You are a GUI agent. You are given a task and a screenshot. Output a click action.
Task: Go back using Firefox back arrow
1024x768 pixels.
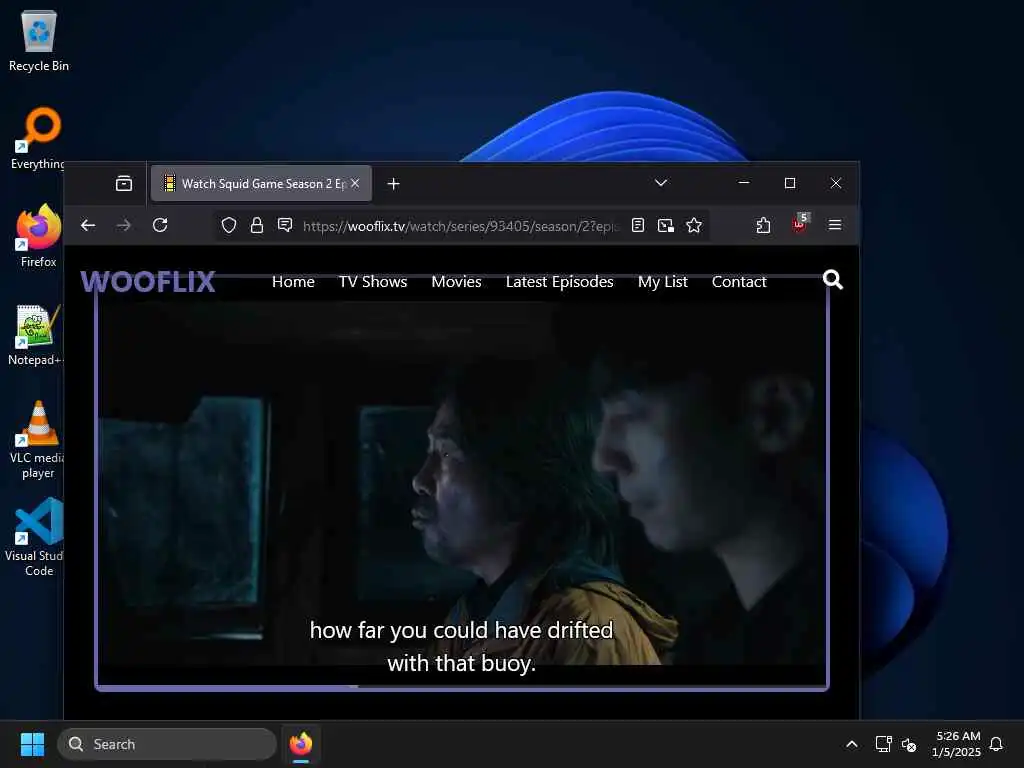pos(88,225)
